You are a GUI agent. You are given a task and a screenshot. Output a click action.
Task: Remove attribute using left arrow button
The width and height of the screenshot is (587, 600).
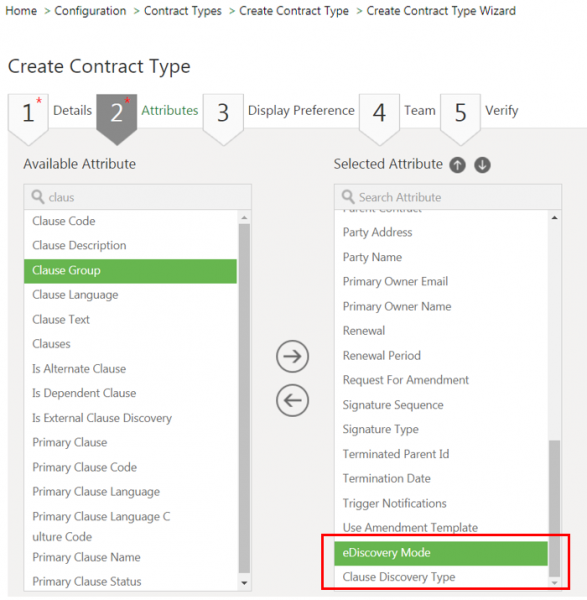coord(292,400)
